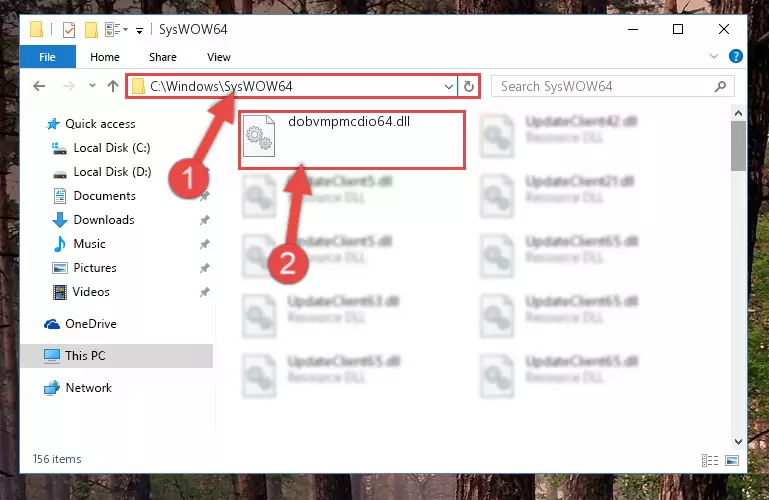Click the This PC monitor icon

(x=52, y=356)
